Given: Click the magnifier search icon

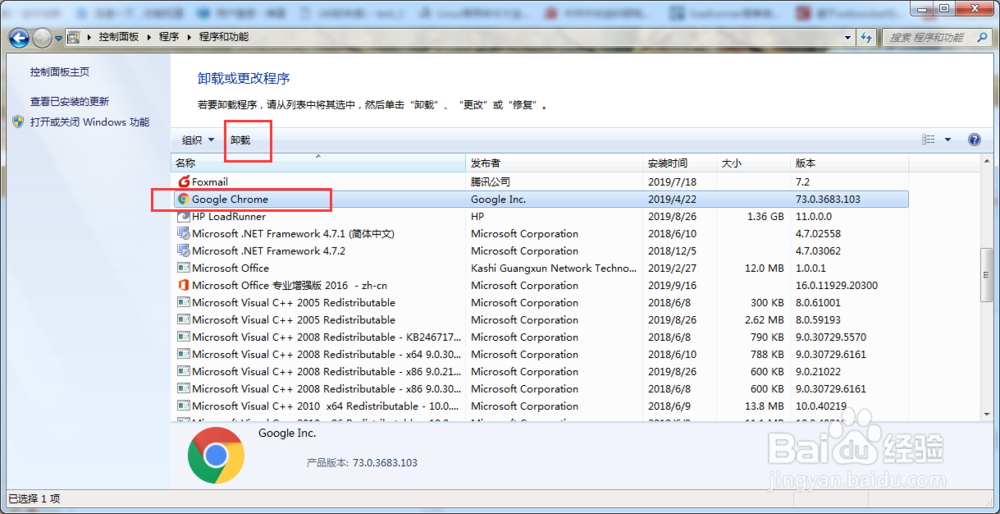Looking at the screenshot, I should 982,38.
